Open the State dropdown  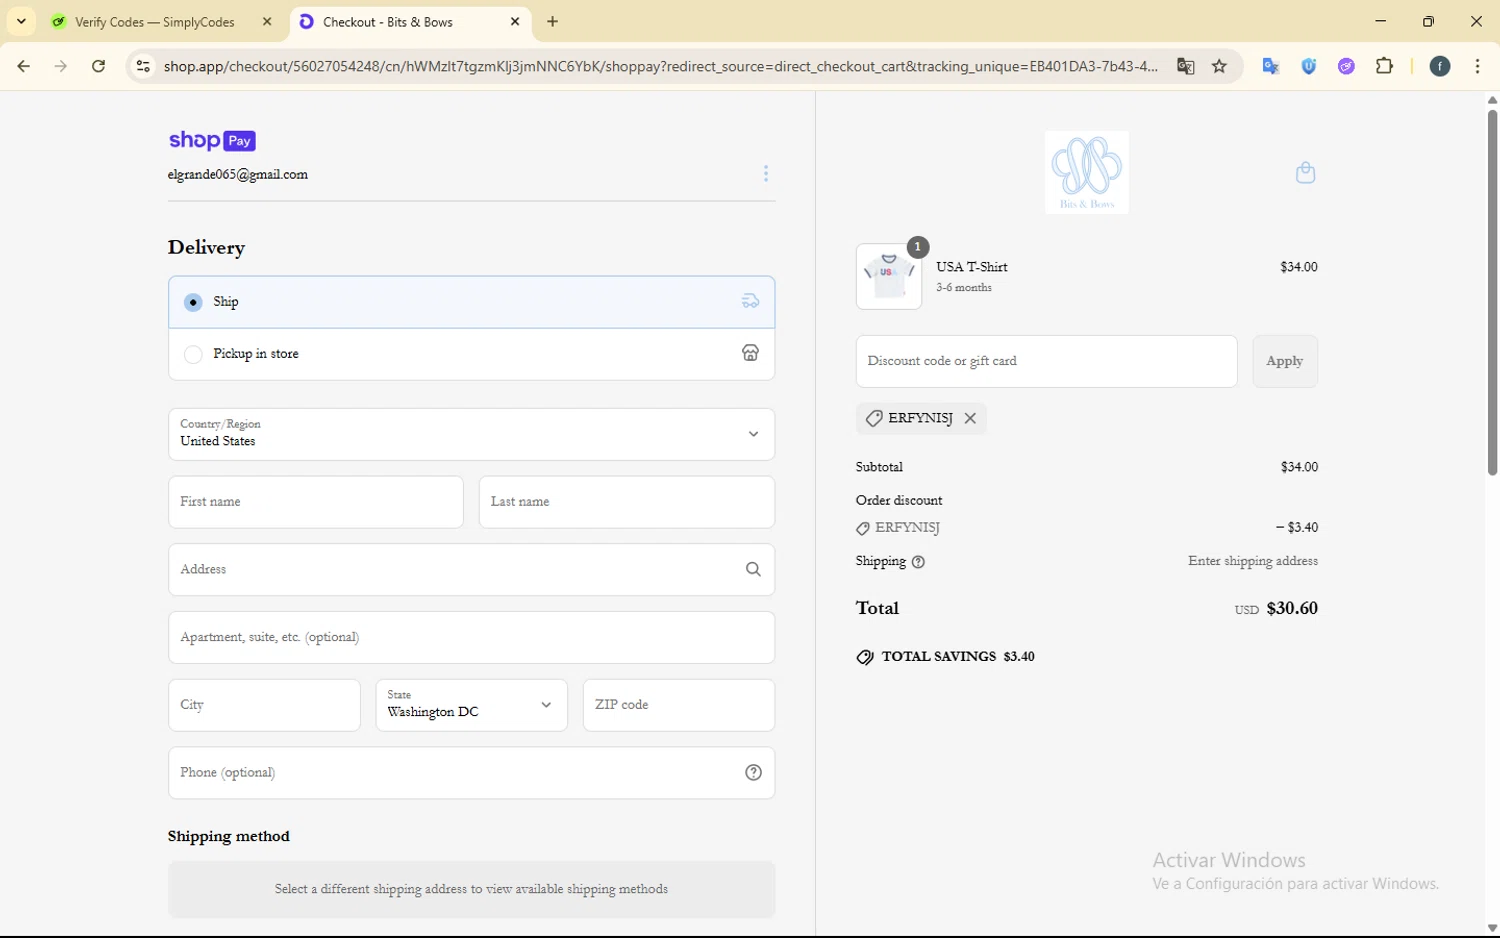pyautogui.click(x=471, y=705)
